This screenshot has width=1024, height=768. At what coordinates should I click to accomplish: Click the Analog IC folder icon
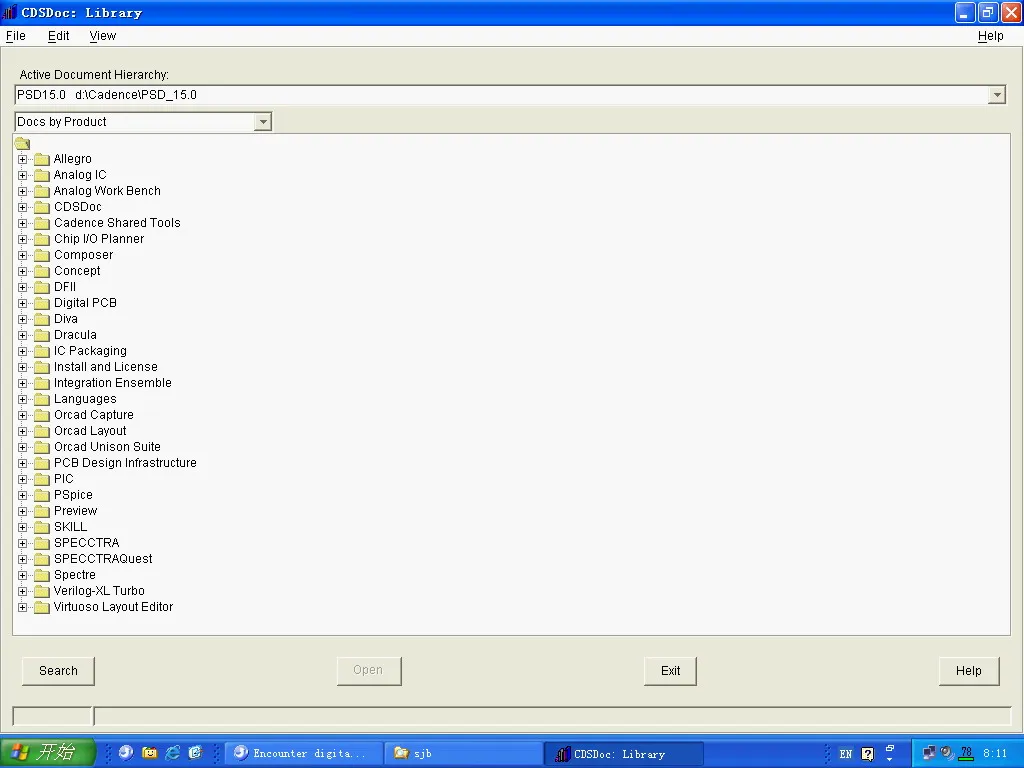42,175
